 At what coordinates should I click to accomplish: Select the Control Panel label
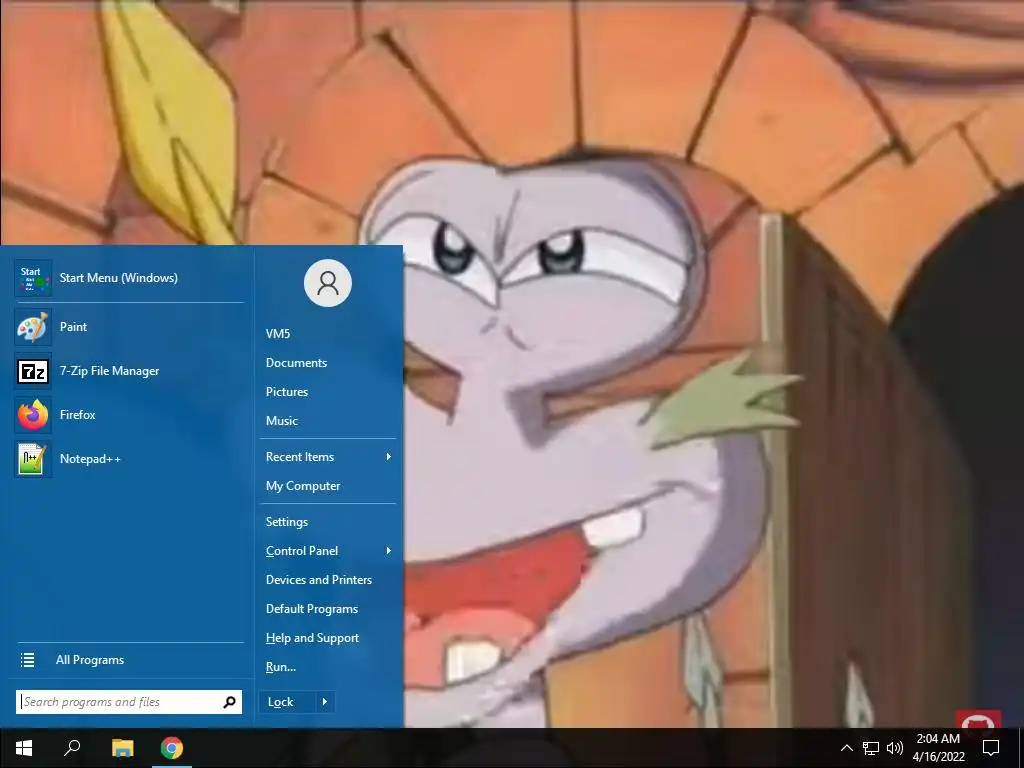tap(302, 551)
